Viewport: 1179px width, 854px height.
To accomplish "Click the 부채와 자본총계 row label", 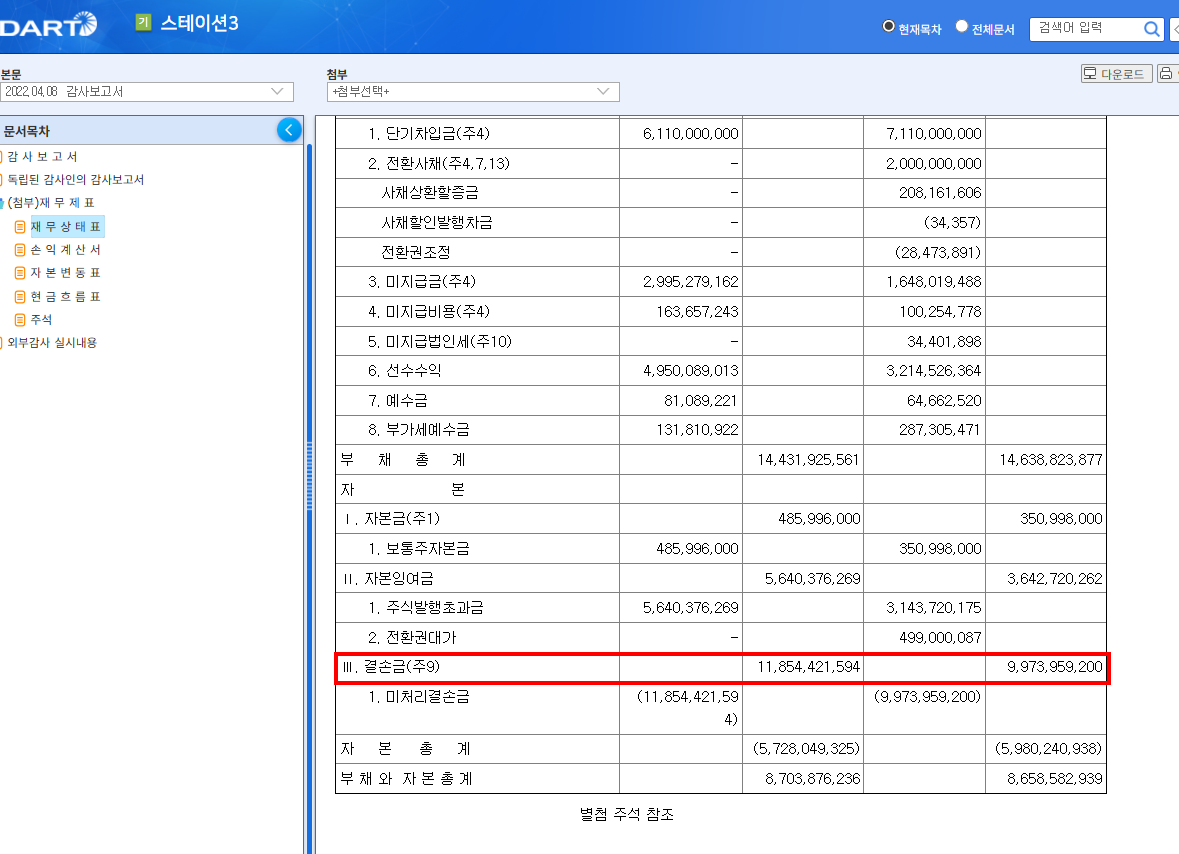I will (406, 779).
